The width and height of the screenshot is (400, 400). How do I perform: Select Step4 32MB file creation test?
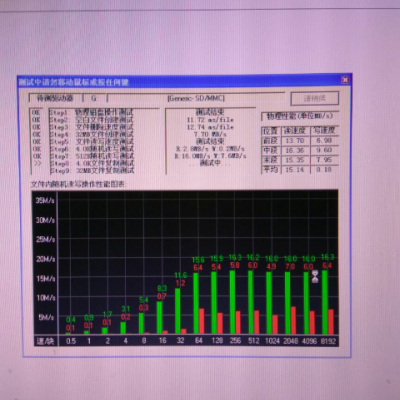coord(92,134)
